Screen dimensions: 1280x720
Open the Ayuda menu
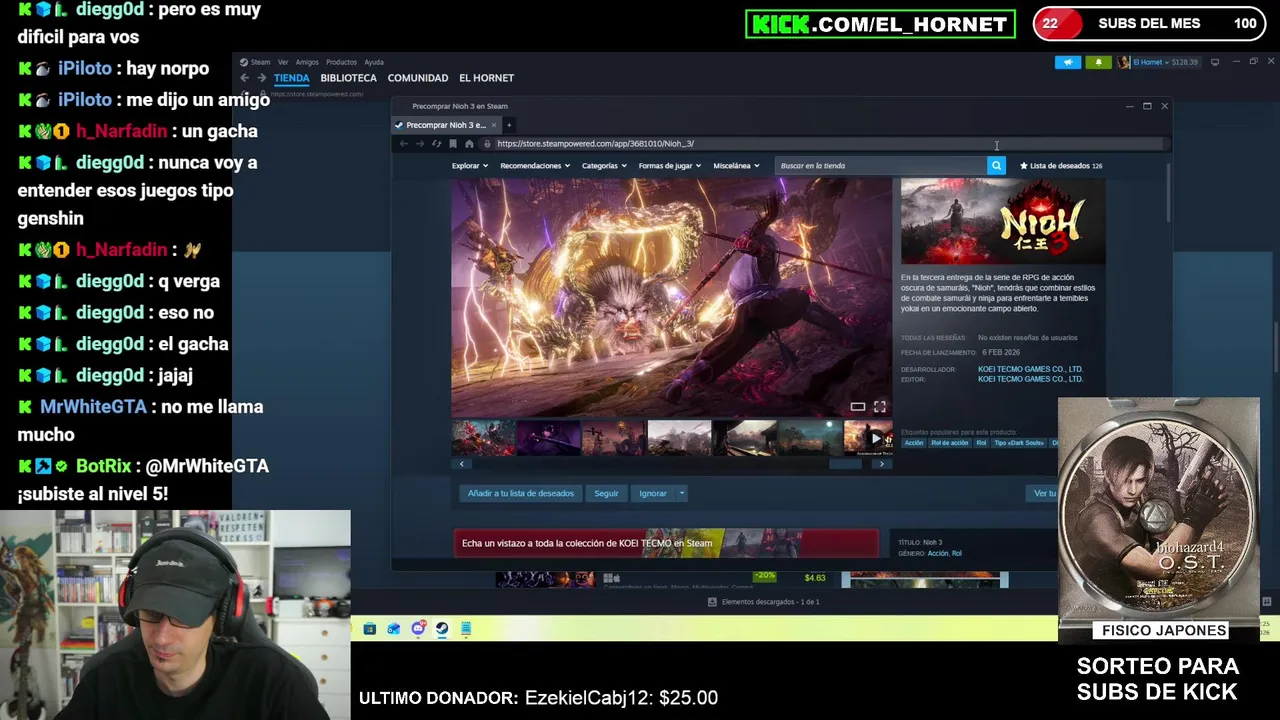pyautogui.click(x=374, y=62)
